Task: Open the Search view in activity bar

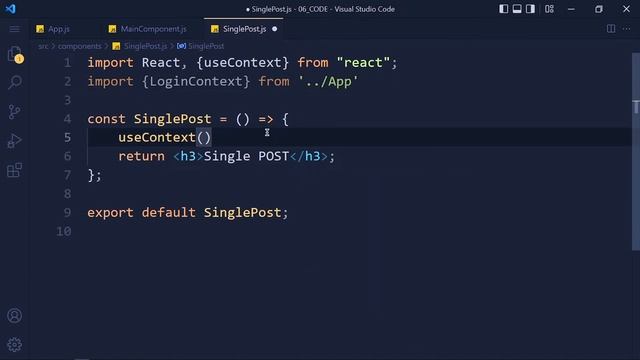Action: click(15, 82)
